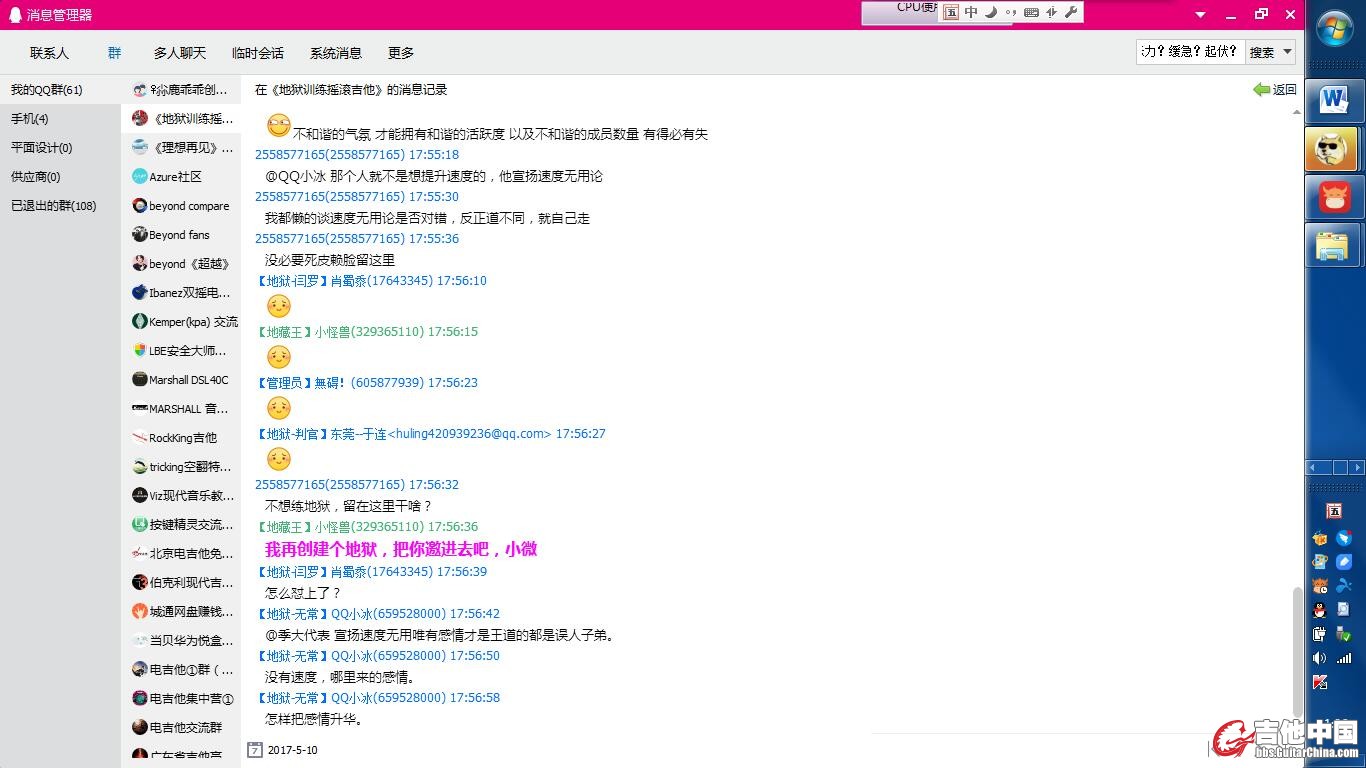Click sender 肖蜀泰(17643345) at 17:56:39

point(371,571)
